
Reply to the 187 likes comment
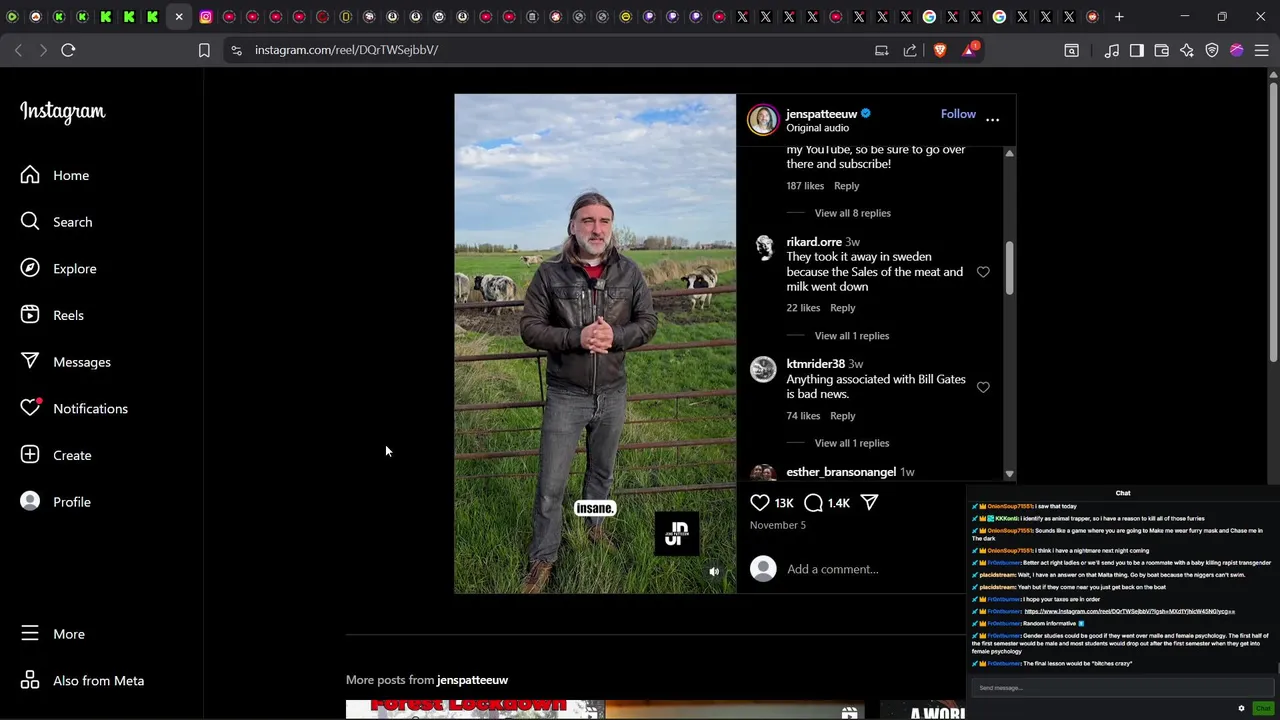tap(846, 186)
